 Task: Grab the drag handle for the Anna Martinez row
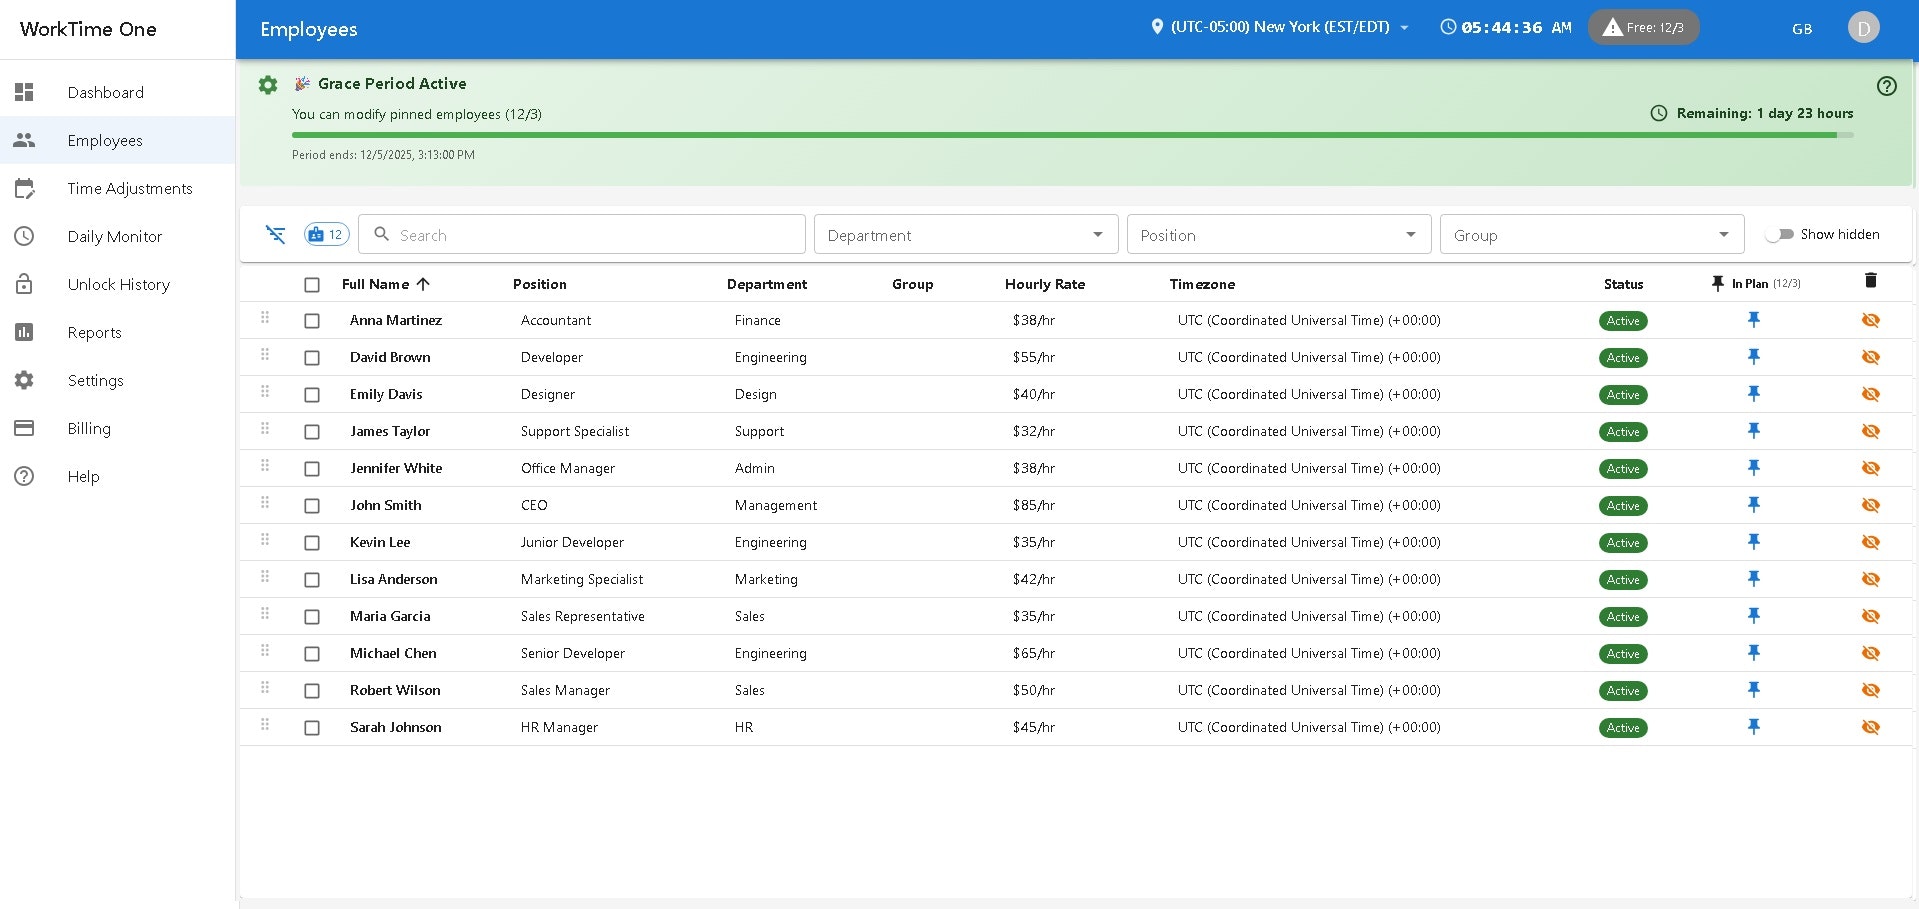point(265,317)
